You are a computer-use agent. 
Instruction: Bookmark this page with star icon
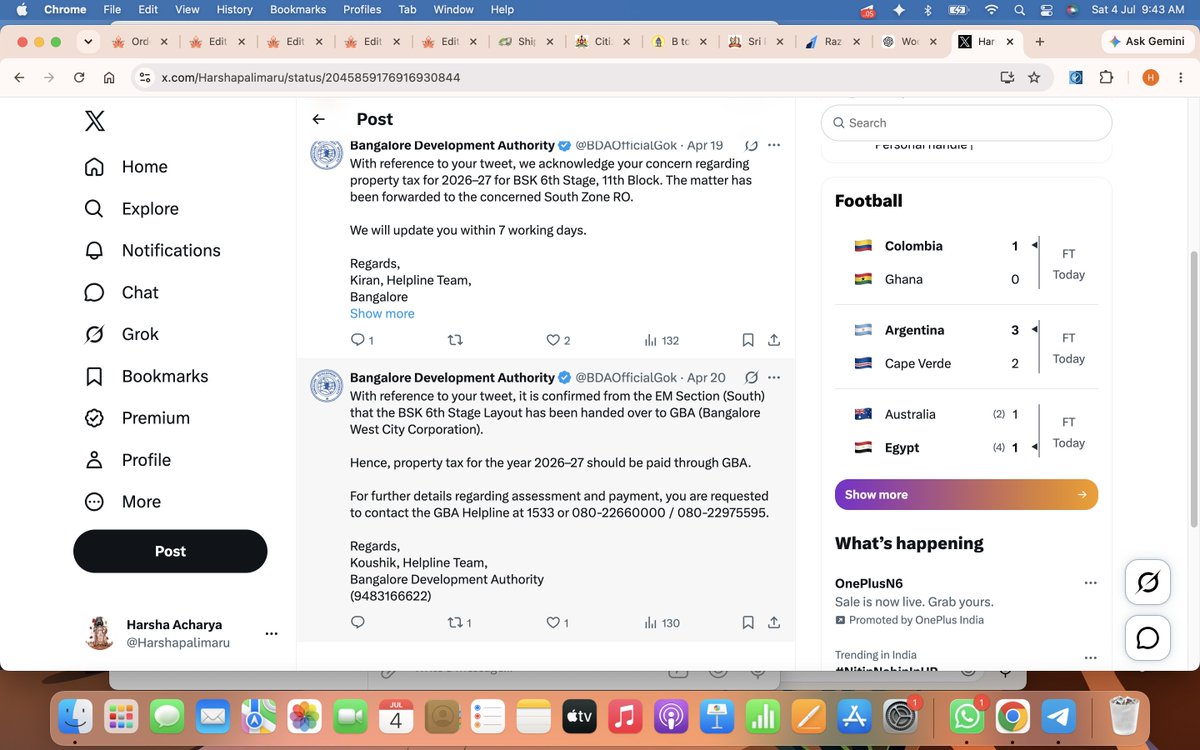(1034, 77)
